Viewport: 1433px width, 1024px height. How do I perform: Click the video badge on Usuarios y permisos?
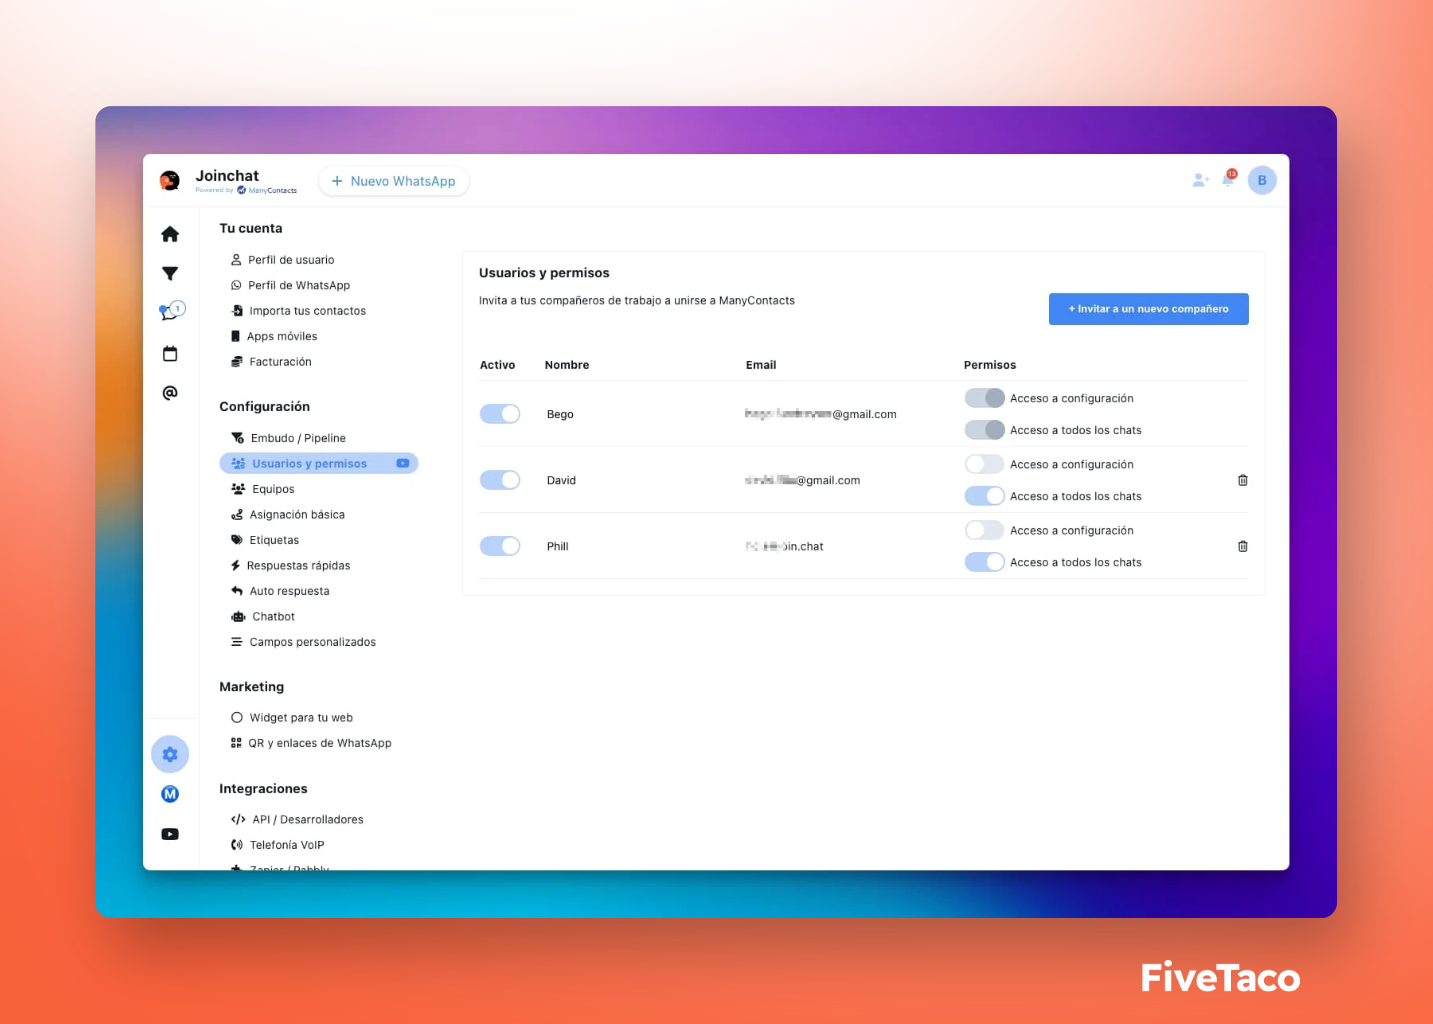tap(403, 463)
